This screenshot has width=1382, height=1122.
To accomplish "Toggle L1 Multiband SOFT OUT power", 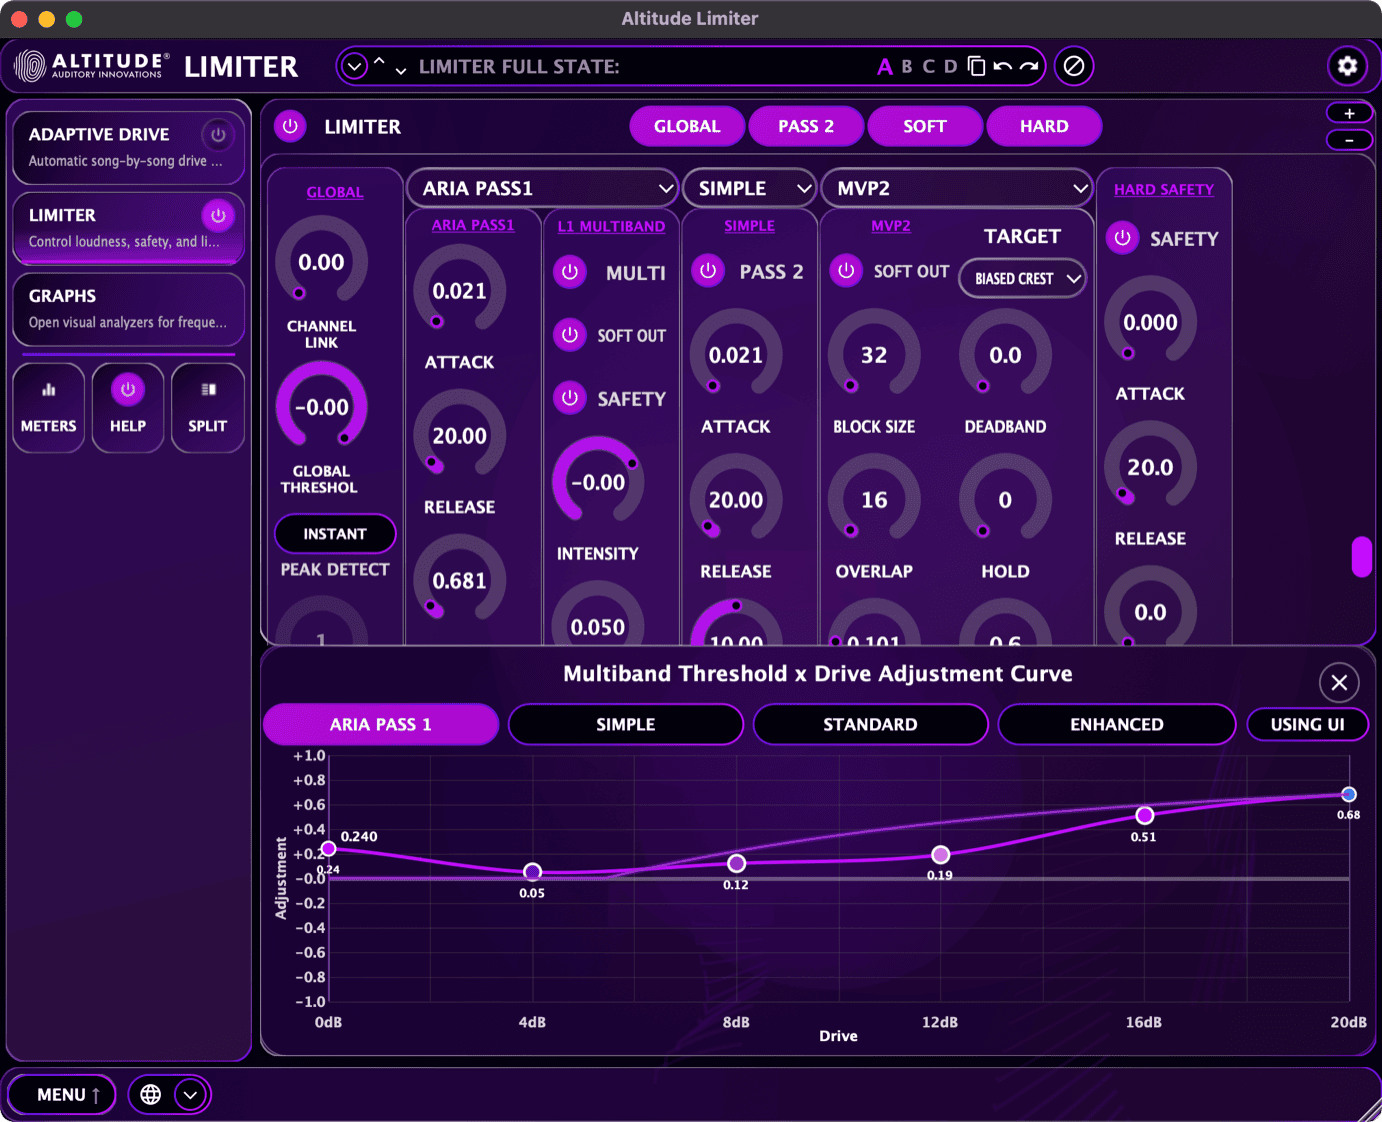I will (570, 335).
